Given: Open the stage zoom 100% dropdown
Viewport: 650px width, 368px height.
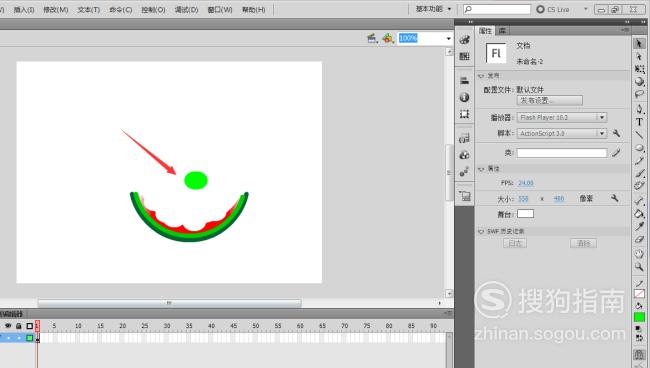Looking at the screenshot, I should (x=425, y=38).
